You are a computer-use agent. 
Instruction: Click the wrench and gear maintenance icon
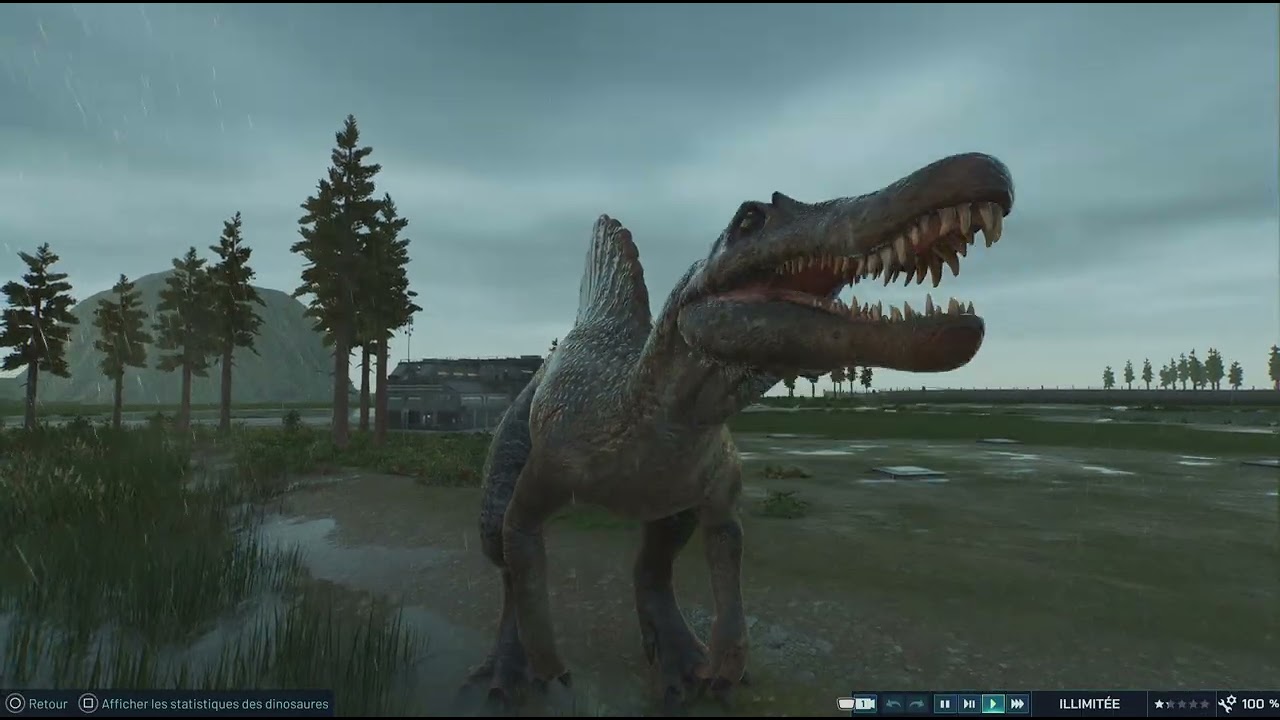tap(1227, 704)
